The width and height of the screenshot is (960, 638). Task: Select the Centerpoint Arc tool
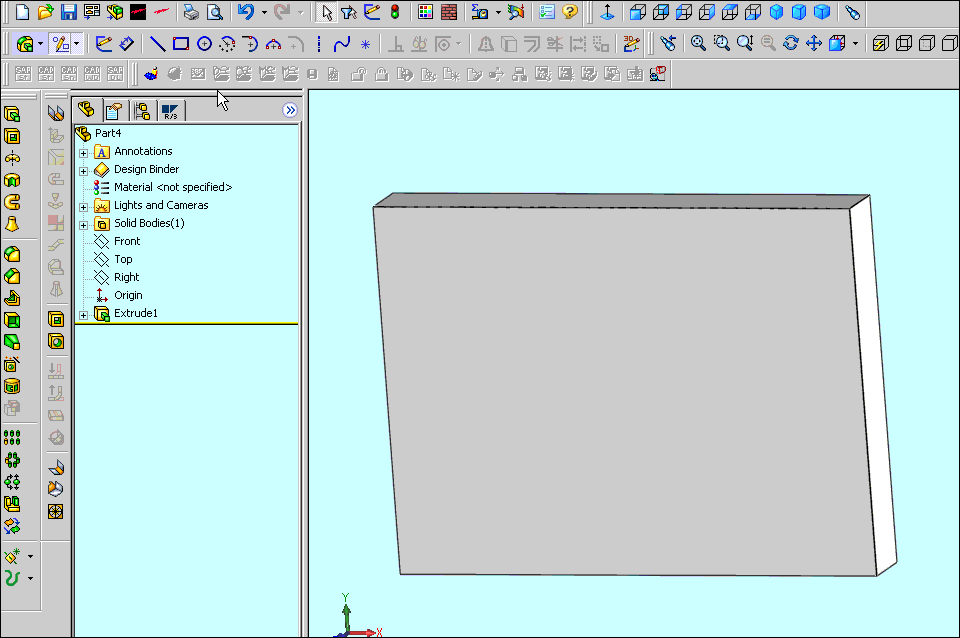point(227,43)
